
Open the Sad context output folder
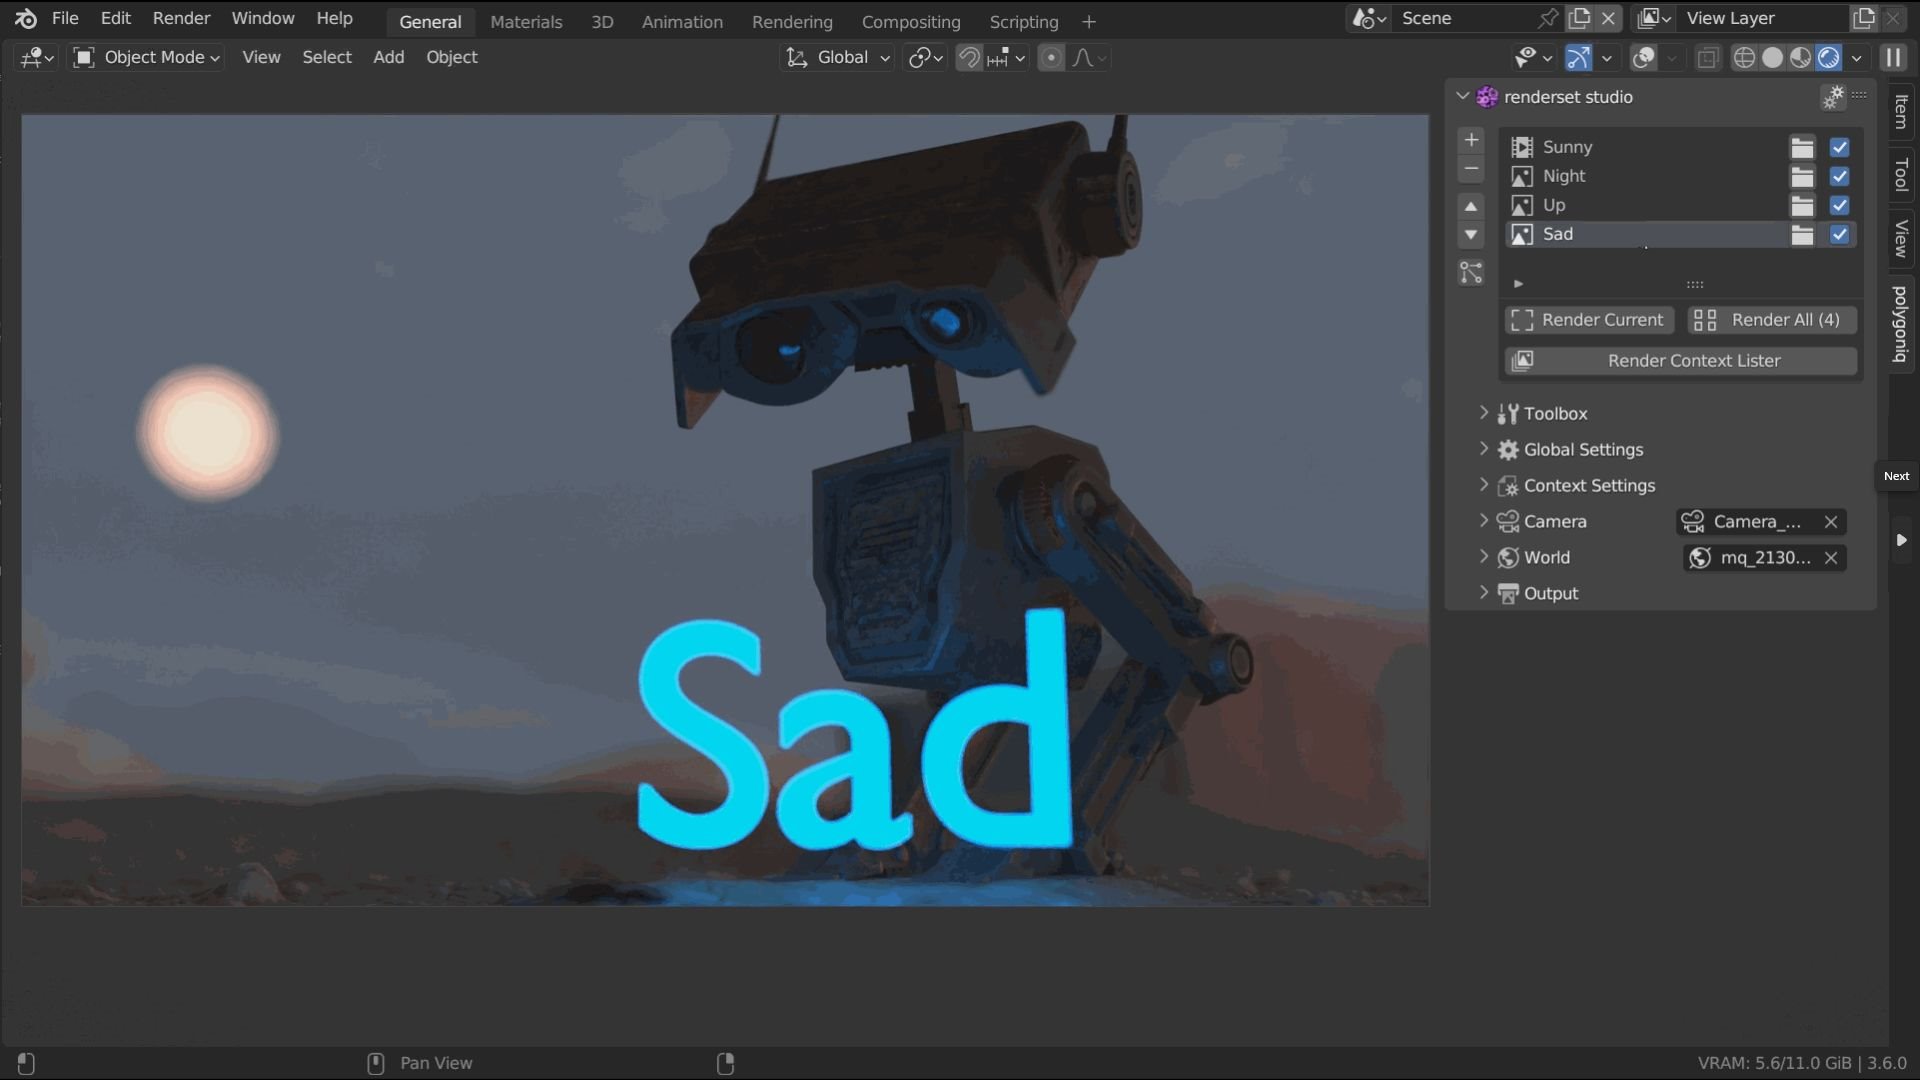(x=1802, y=234)
